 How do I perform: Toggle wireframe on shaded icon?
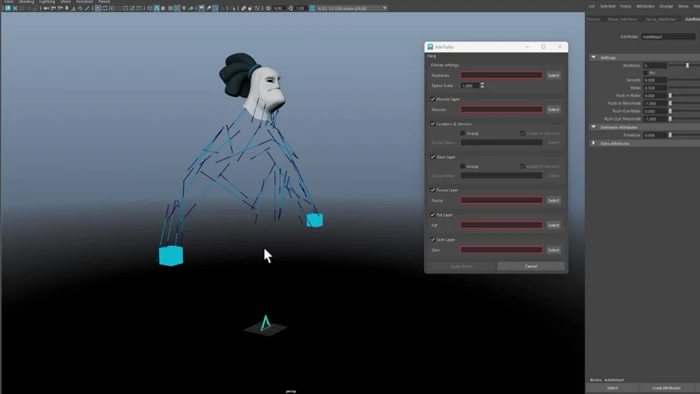pos(171,8)
